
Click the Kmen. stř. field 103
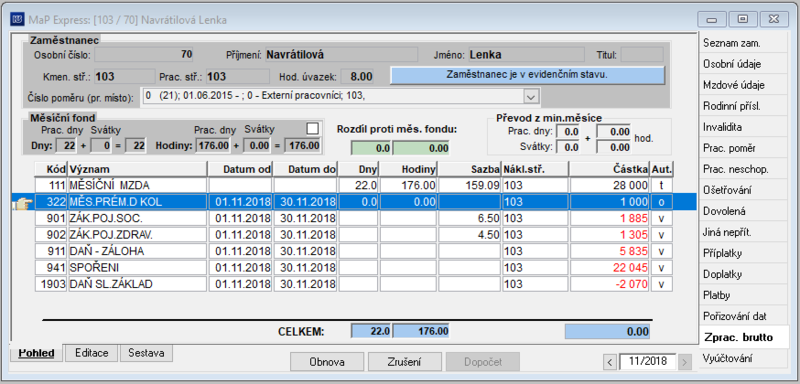(124, 77)
